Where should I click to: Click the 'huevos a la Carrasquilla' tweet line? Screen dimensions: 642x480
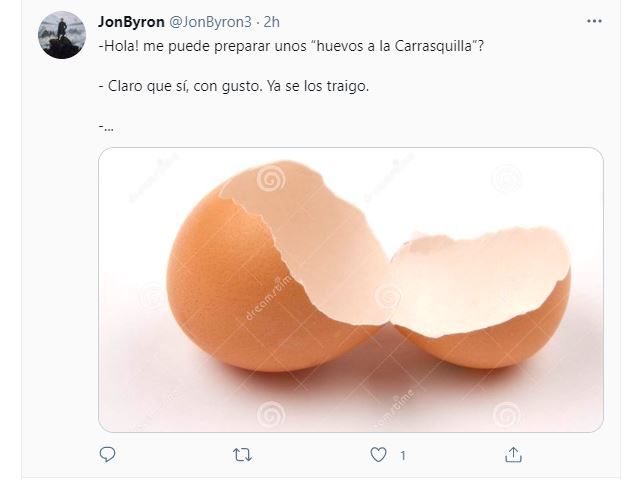click(x=291, y=46)
